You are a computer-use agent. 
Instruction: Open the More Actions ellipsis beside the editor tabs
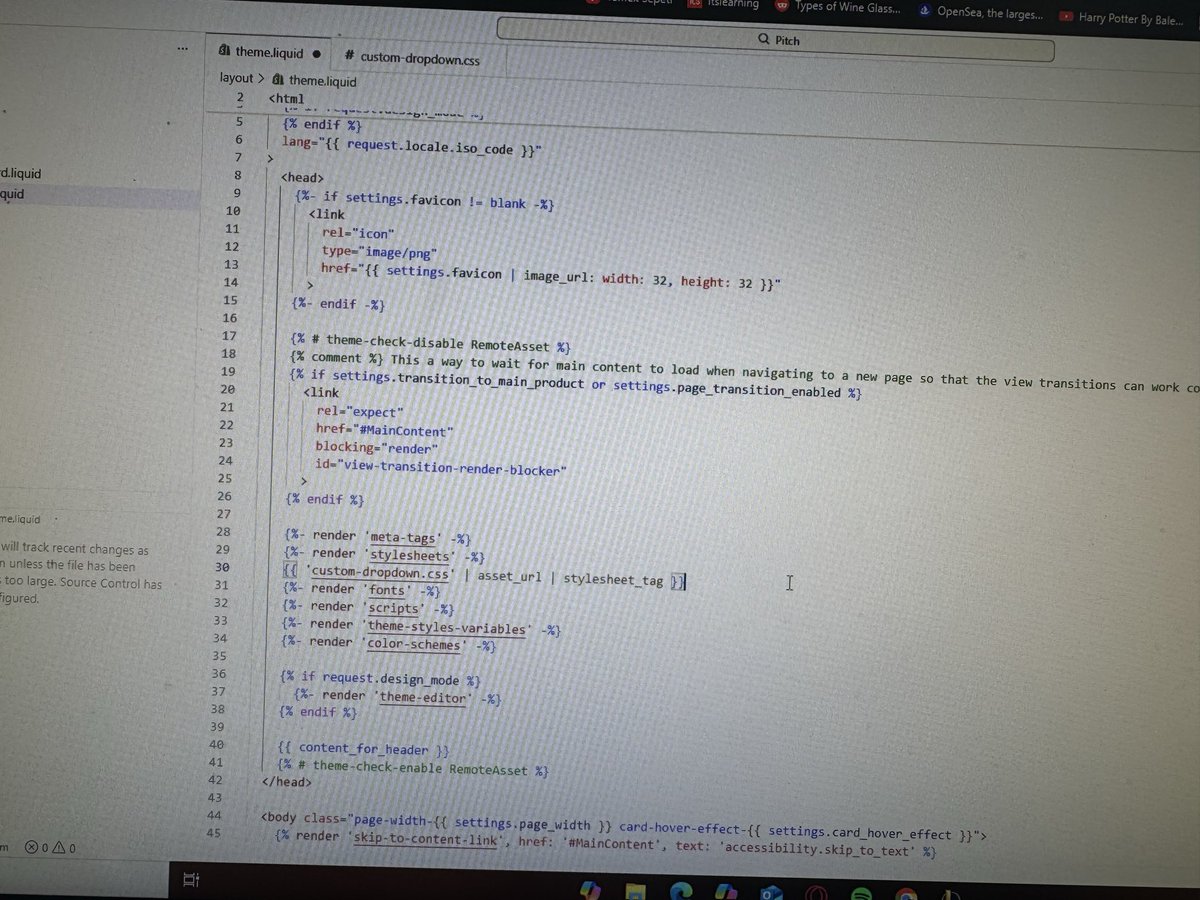pos(181,47)
